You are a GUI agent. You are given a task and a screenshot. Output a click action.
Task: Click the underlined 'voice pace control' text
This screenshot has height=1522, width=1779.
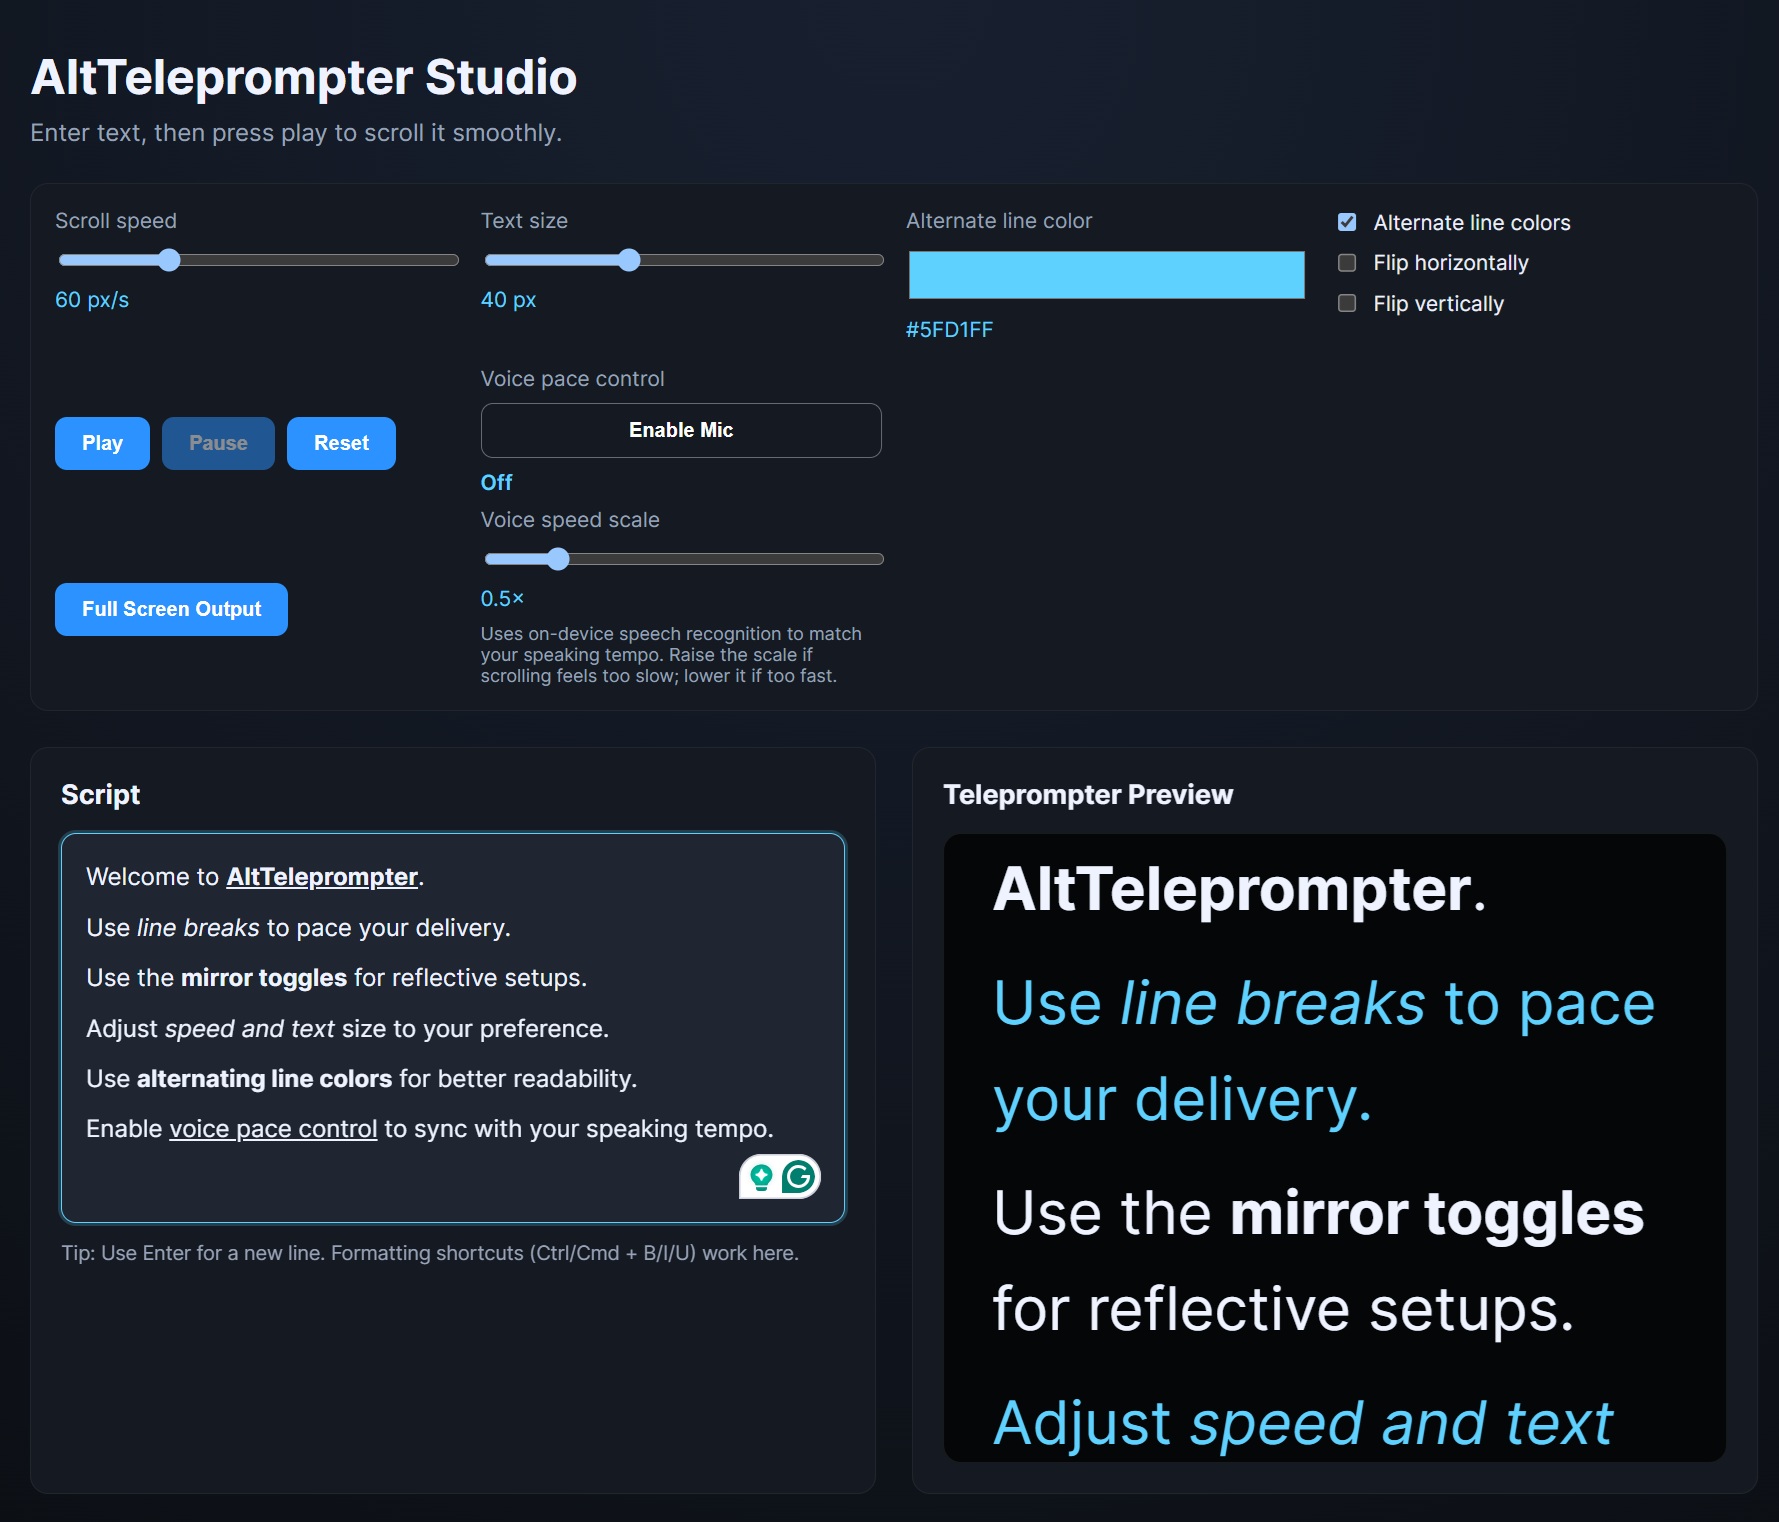[273, 1129]
